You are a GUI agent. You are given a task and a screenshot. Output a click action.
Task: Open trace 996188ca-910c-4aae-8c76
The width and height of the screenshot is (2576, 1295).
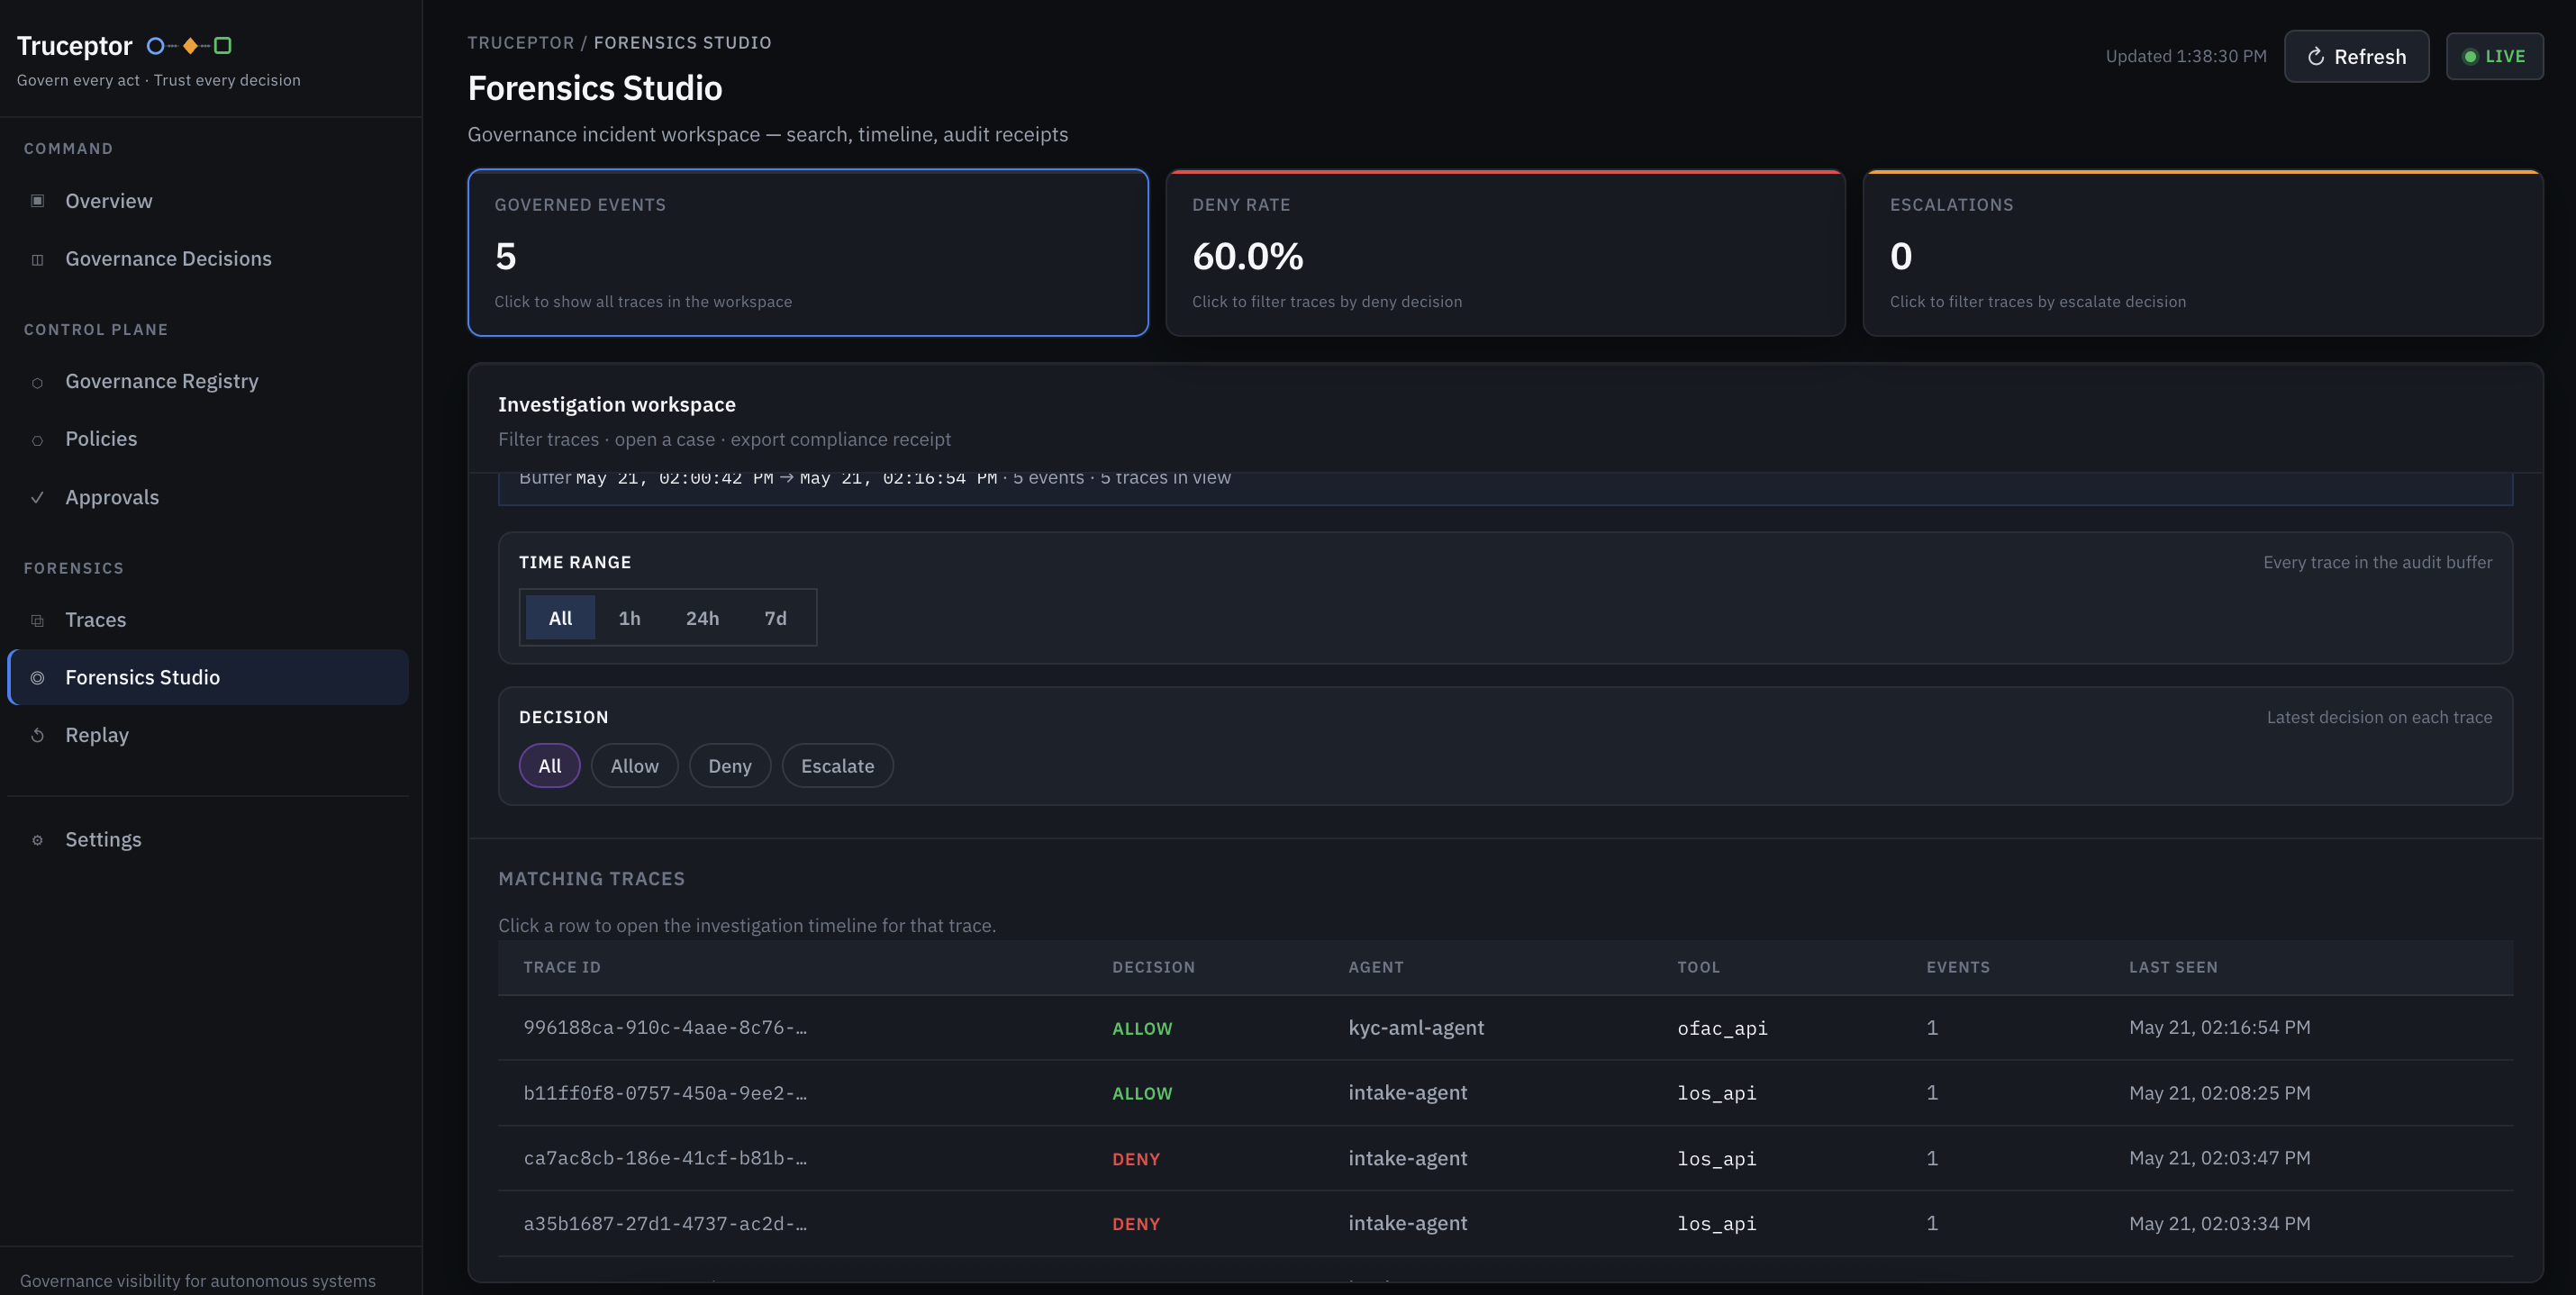click(x=1505, y=1028)
